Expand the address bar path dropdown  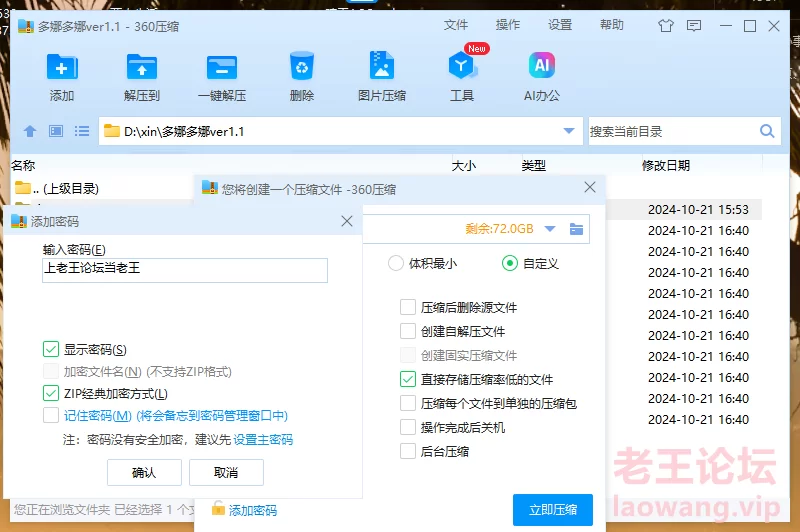click(x=569, y=131)
